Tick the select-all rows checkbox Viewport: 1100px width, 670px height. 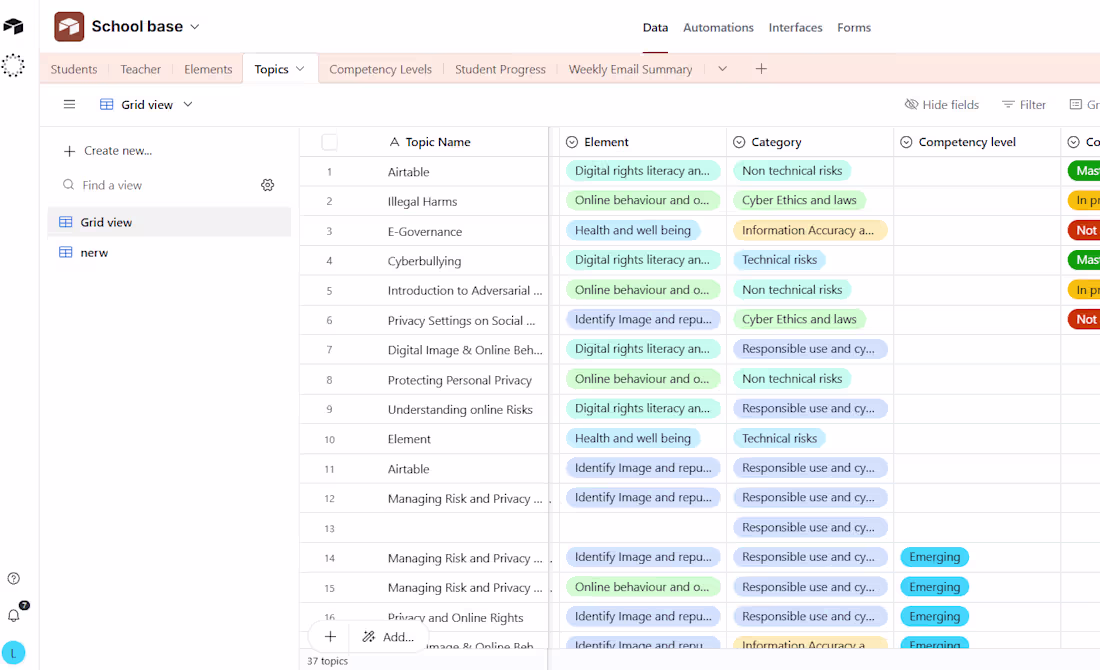tap(329, 142)
